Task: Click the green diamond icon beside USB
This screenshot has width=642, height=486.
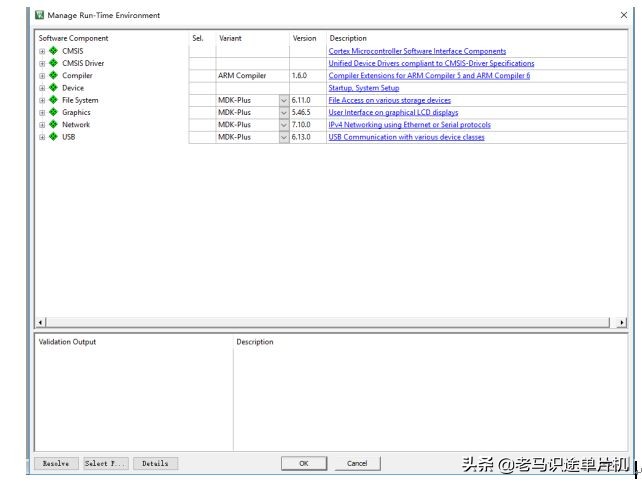Action: tap(53, 136)
